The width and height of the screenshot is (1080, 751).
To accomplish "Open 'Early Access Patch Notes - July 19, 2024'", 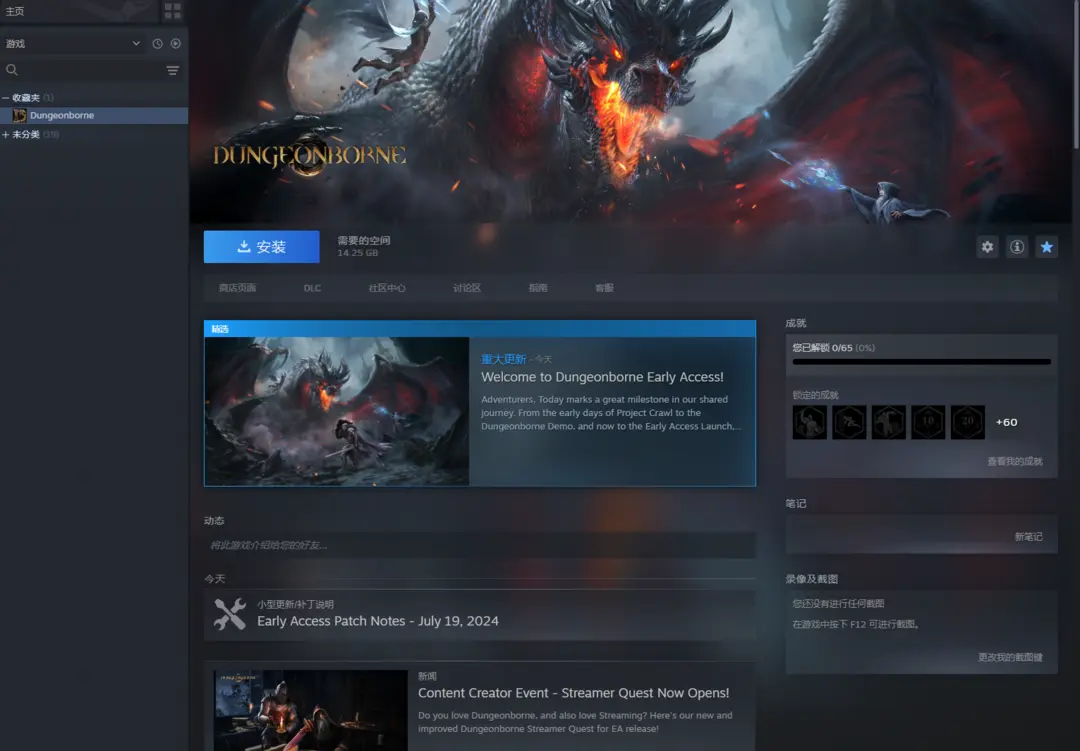I will click(x=377, y=621).
